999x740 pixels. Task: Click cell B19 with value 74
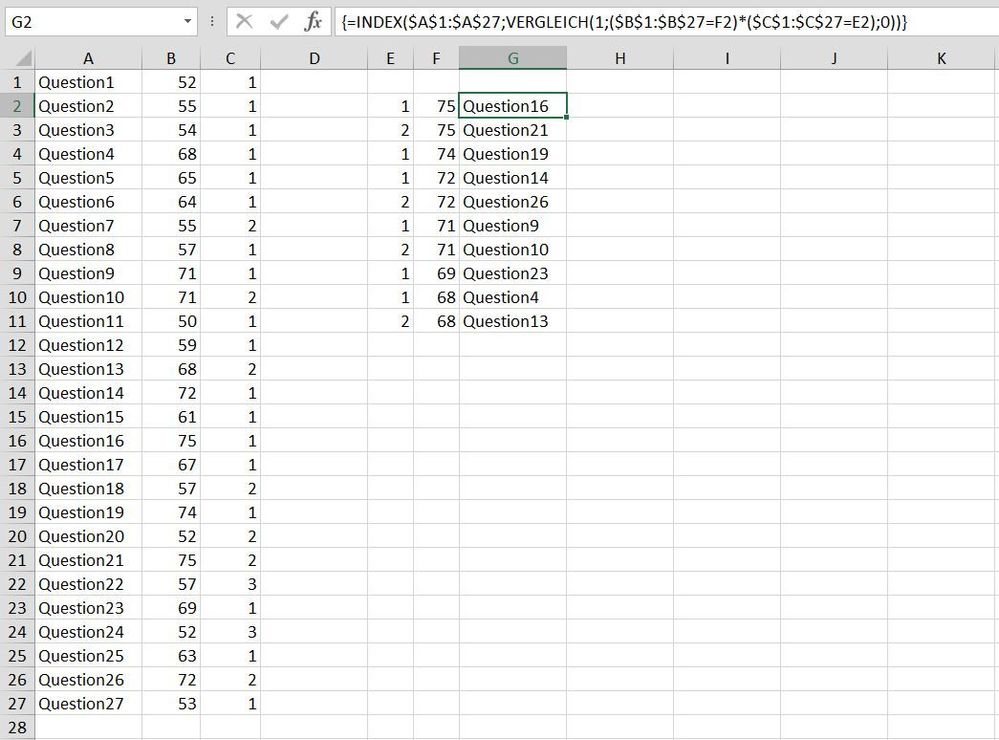point(171,512)
